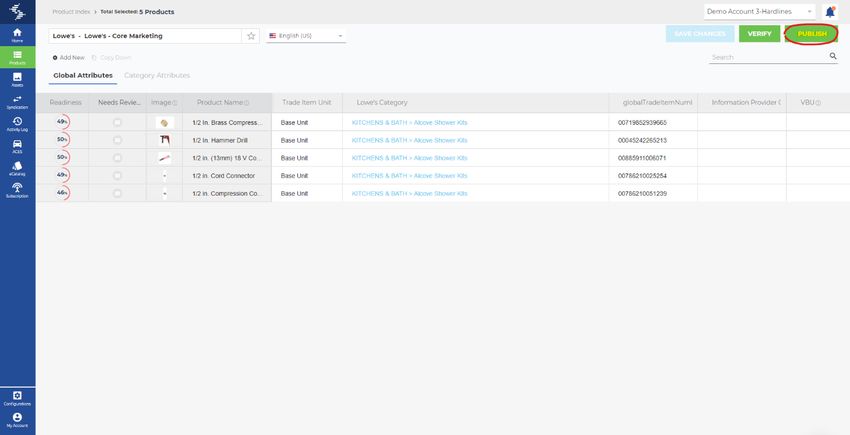This screenshot has height=435, width=850.
Task: Open the Lowe's - Core Marketing selector
Action: (x=145, y=36)
